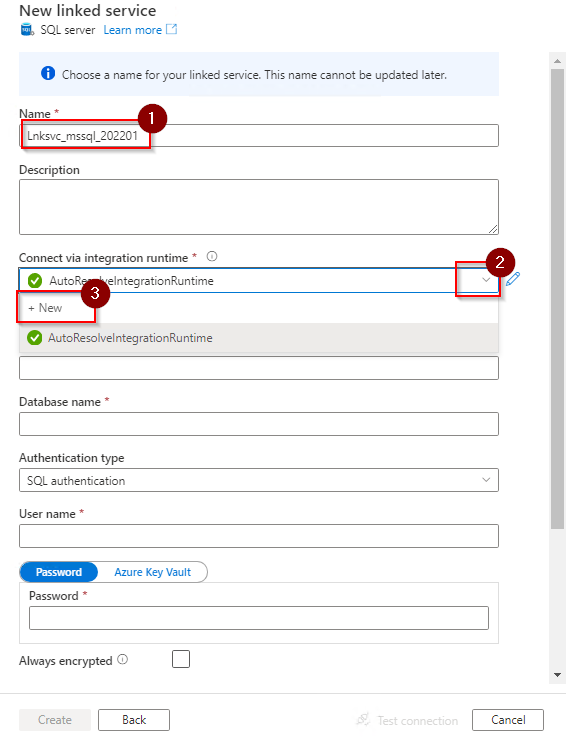Click the Back button
Viewport: 566px width, 740px height.
coord(134,720)
